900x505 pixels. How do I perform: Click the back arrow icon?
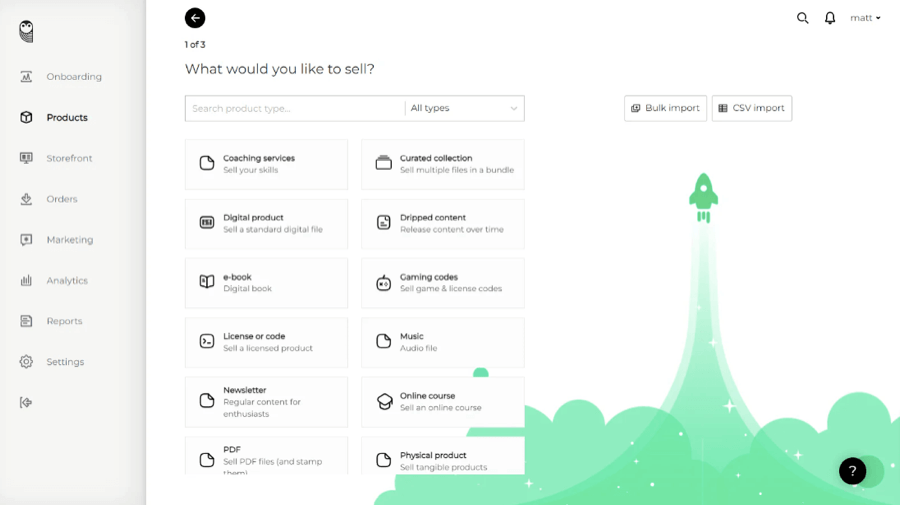click(195, 18)
